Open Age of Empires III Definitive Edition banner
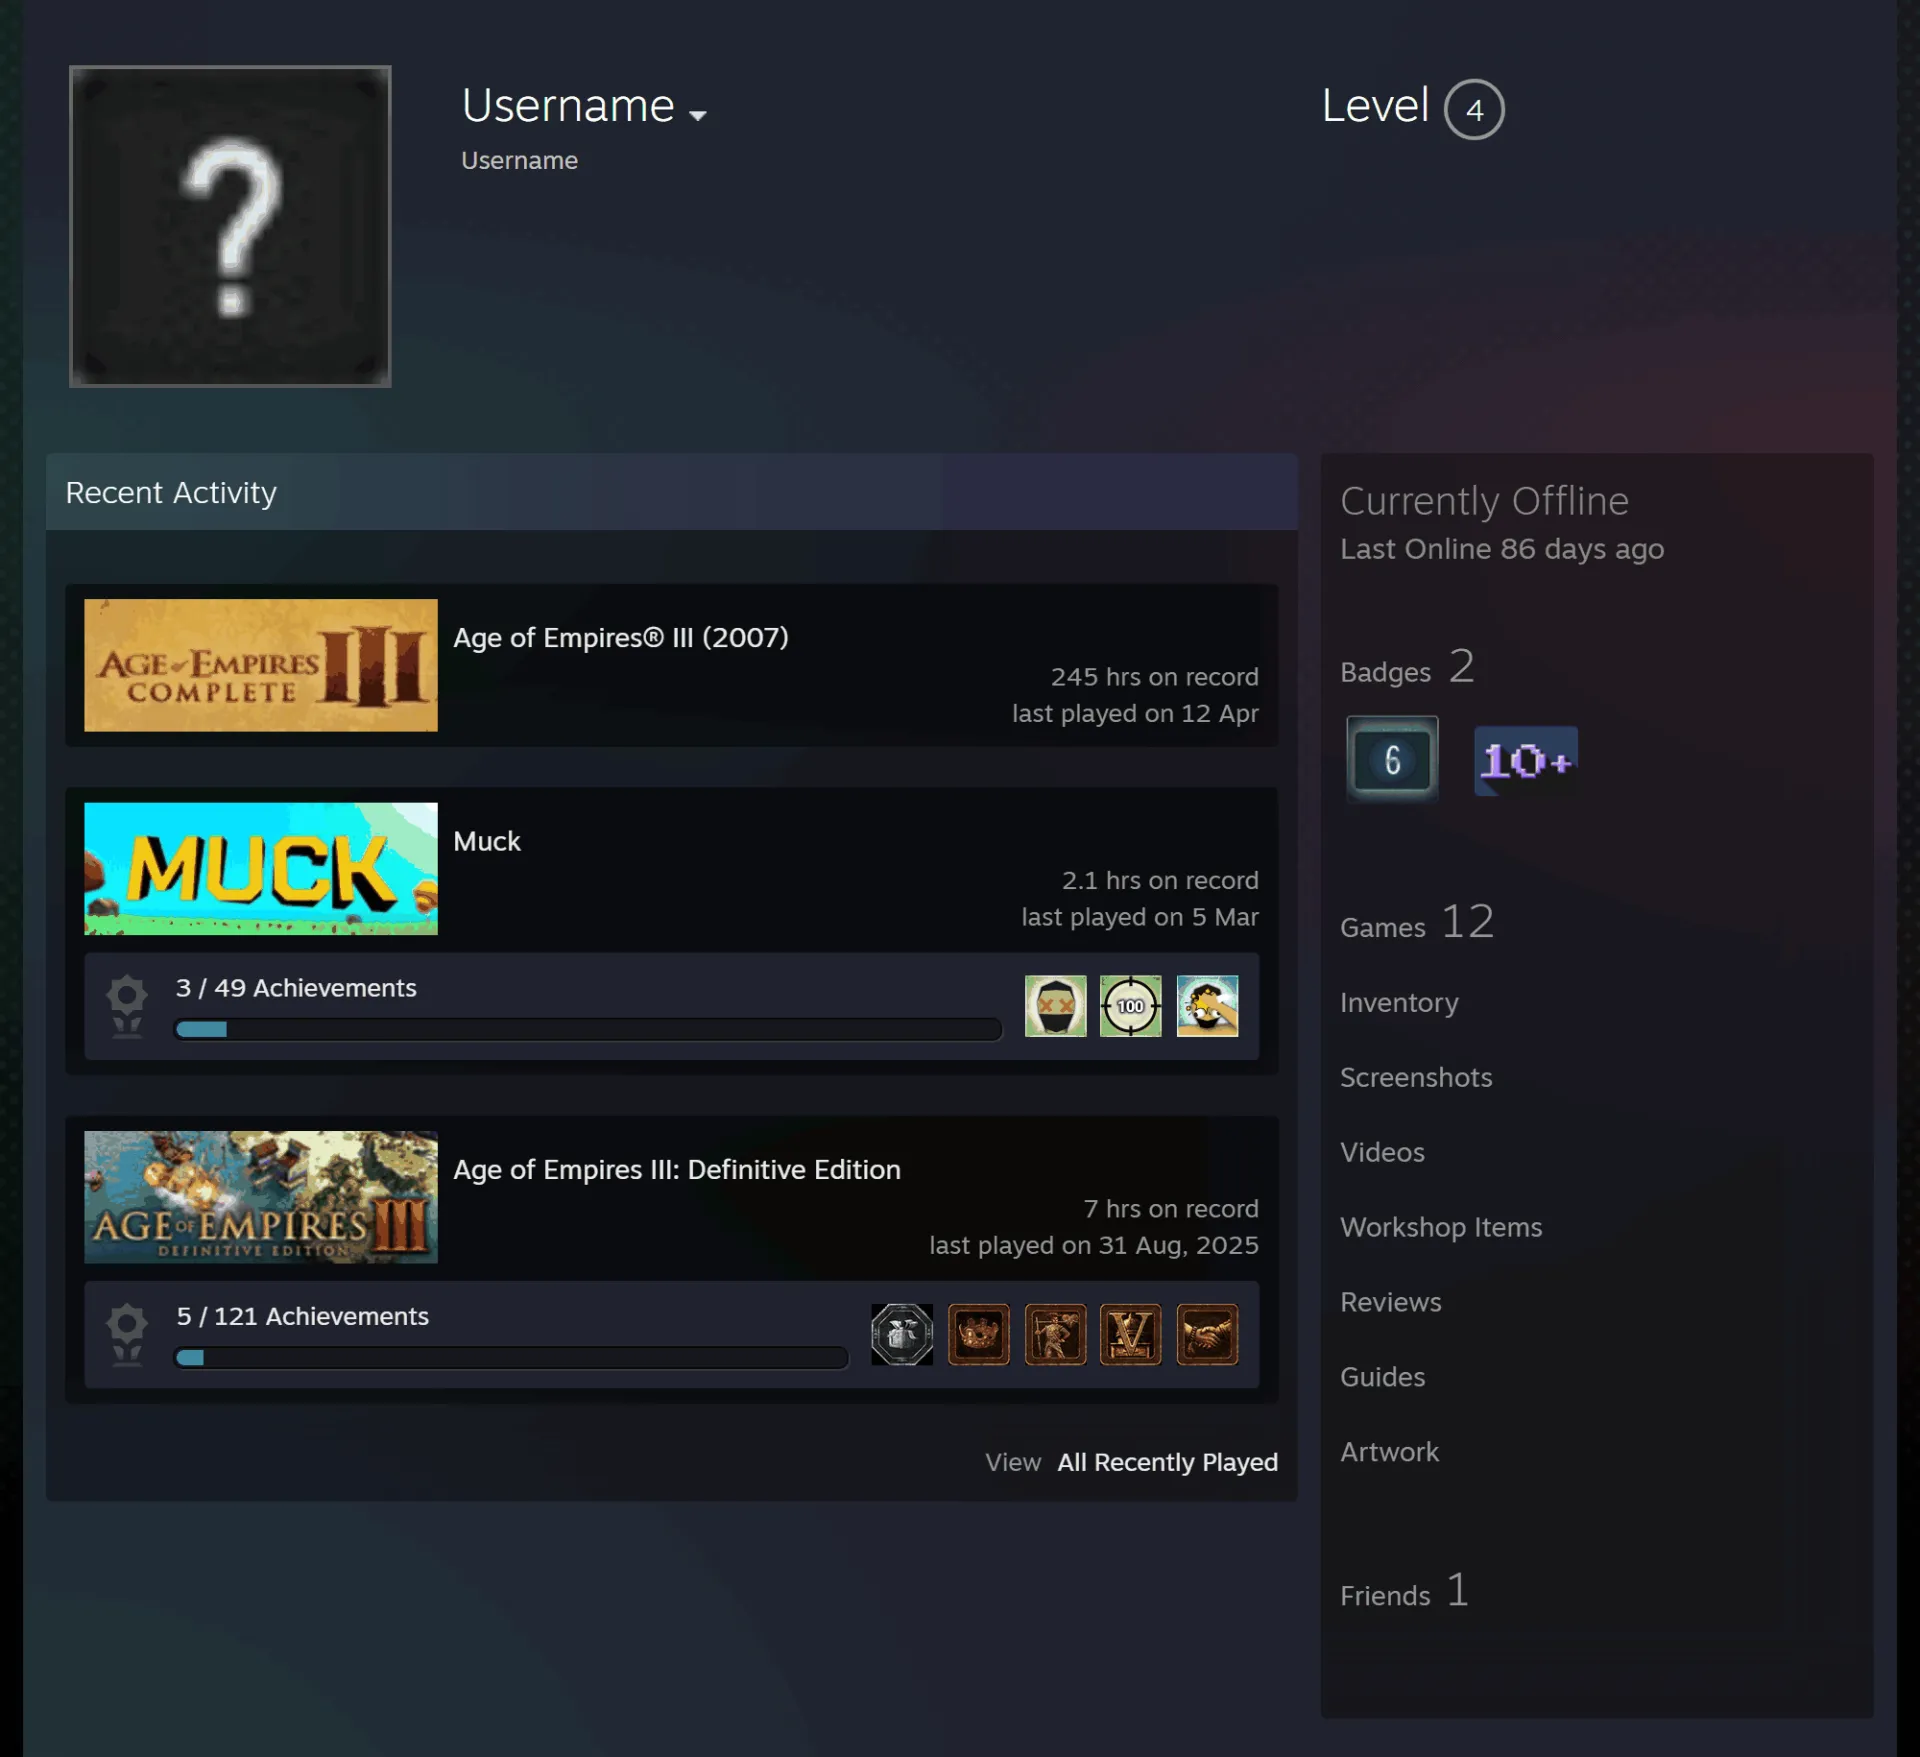The width and height of the screenshot is (1920, 1757). pyautogui.click(x=261, y=1197)
